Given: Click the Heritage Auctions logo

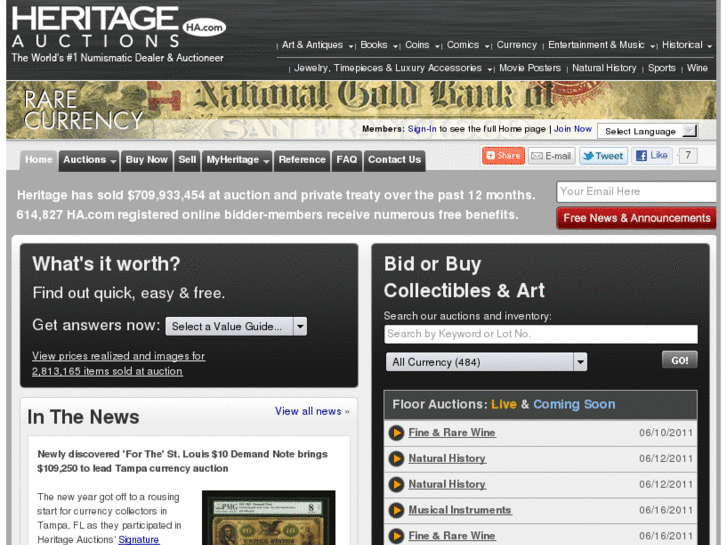Looking at the screenshot, I should [x=118, y=33].
